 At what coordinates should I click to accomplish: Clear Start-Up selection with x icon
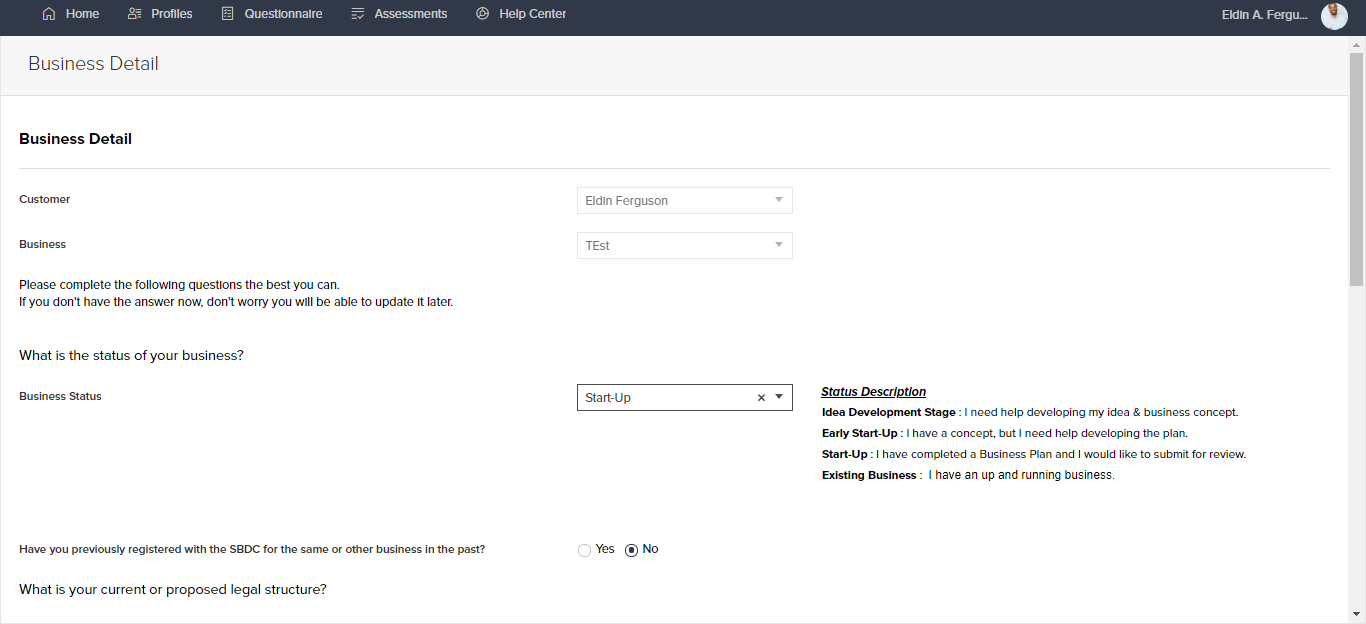click(x=761, y=398)
